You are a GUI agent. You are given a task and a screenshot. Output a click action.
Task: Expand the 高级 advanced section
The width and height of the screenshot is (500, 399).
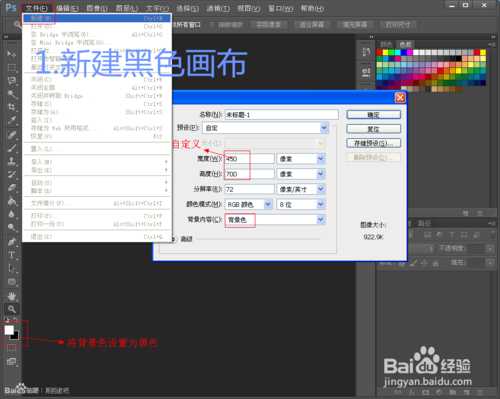173,239
